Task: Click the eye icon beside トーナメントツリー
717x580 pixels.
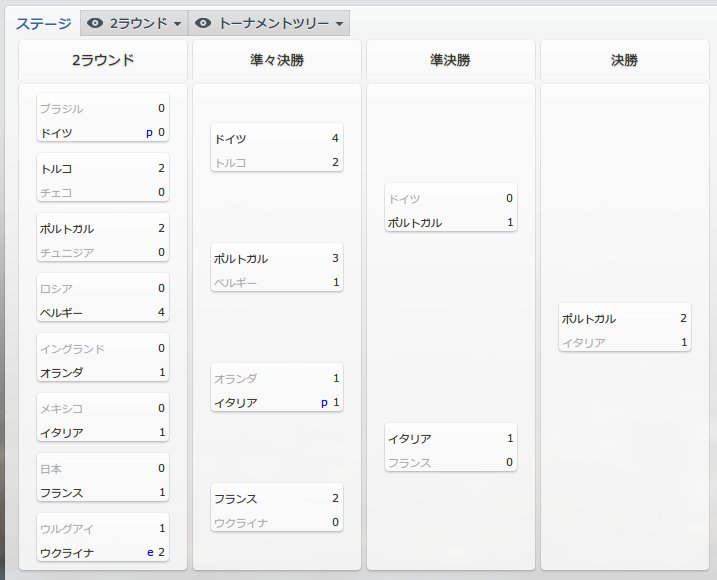Action: tap(203, 23)
